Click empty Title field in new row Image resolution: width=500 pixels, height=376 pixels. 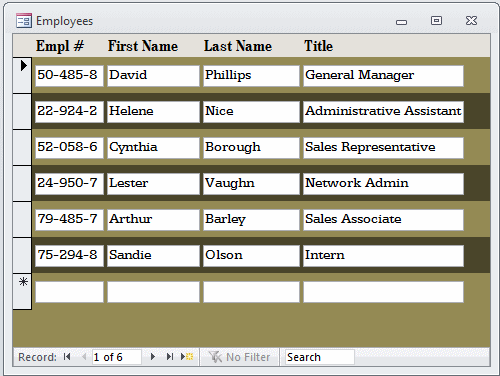pyautogui.click(x=383, y=292)
